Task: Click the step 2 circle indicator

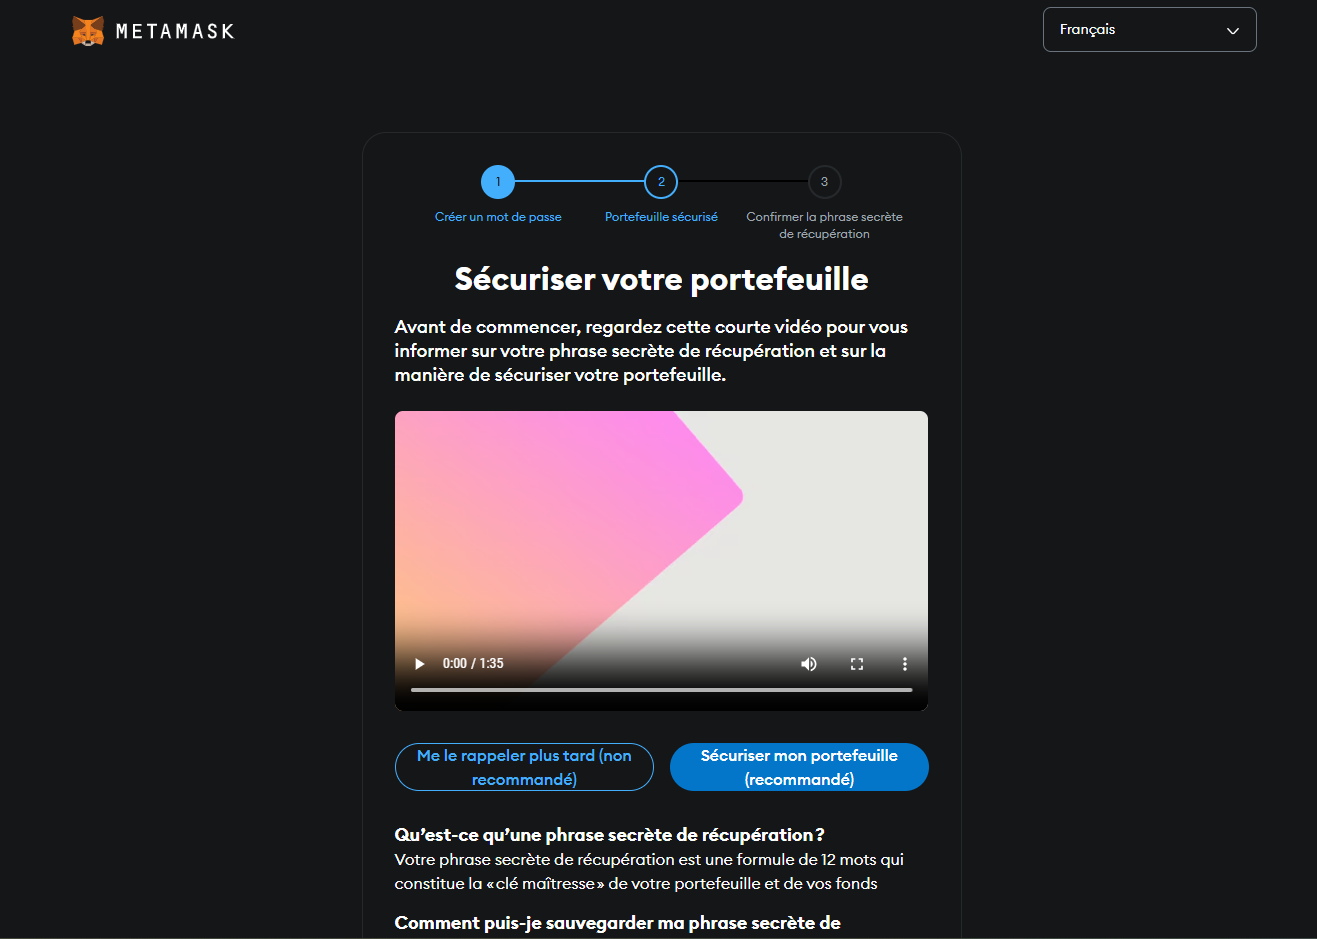Action: click(x=661, y=182)
